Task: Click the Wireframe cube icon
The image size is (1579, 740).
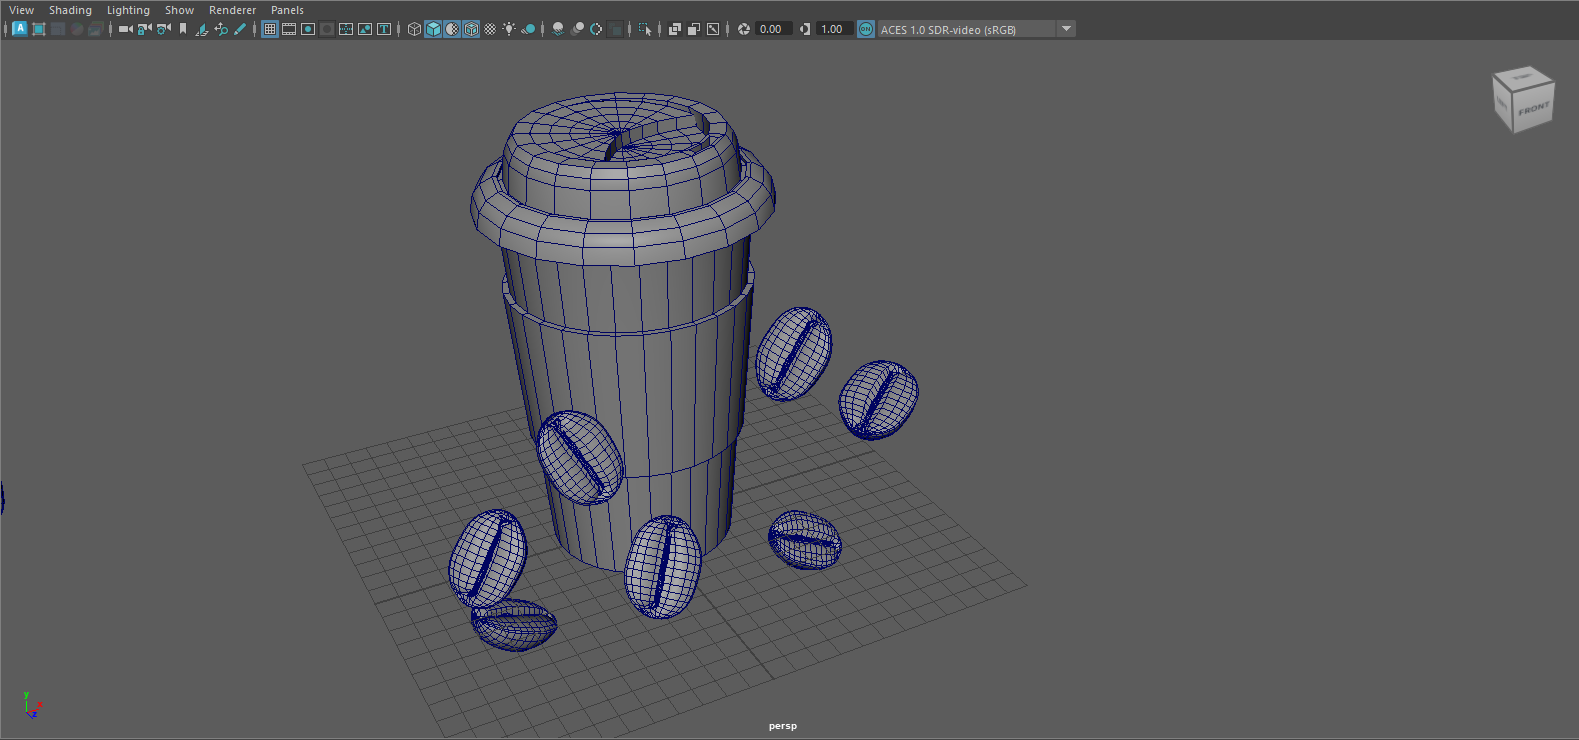Action: coord(414,29)
